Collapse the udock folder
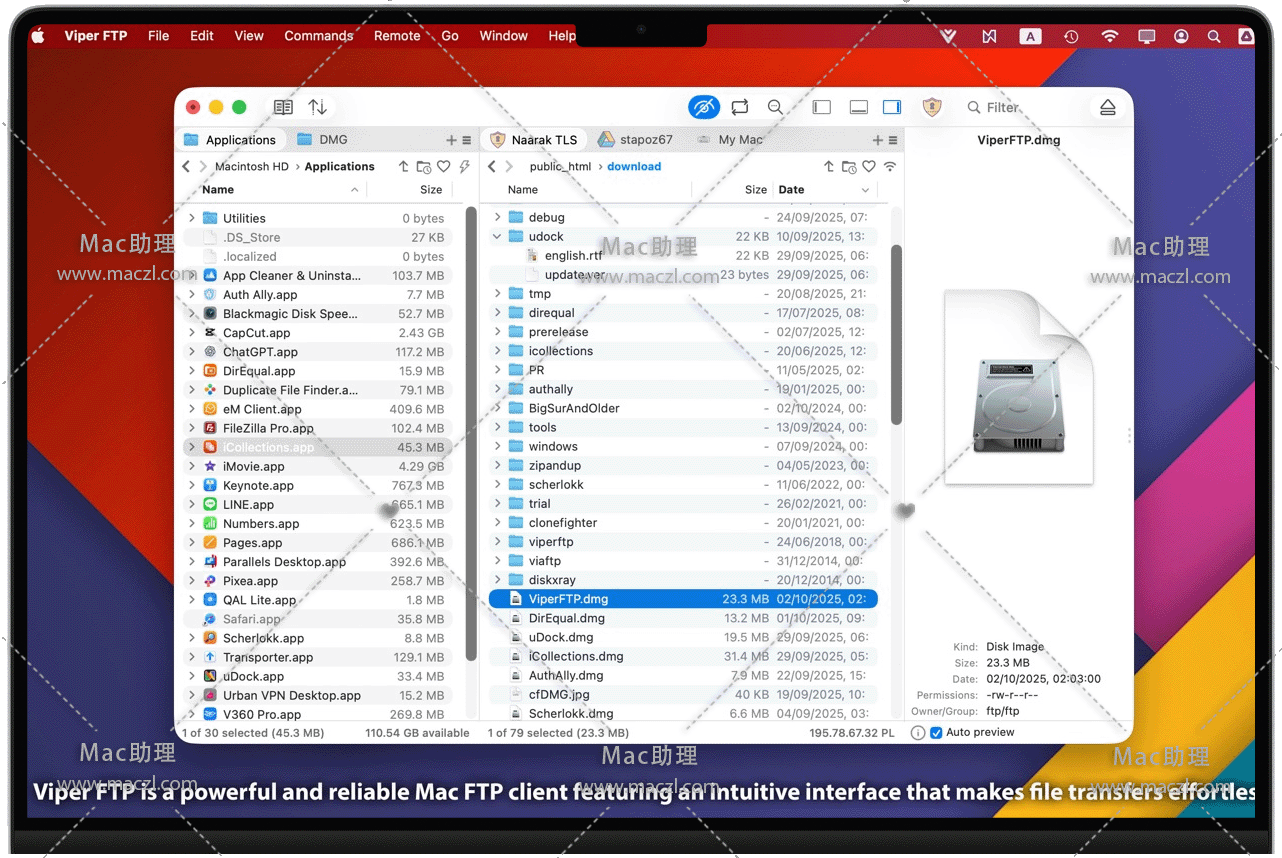 [497, 237]
